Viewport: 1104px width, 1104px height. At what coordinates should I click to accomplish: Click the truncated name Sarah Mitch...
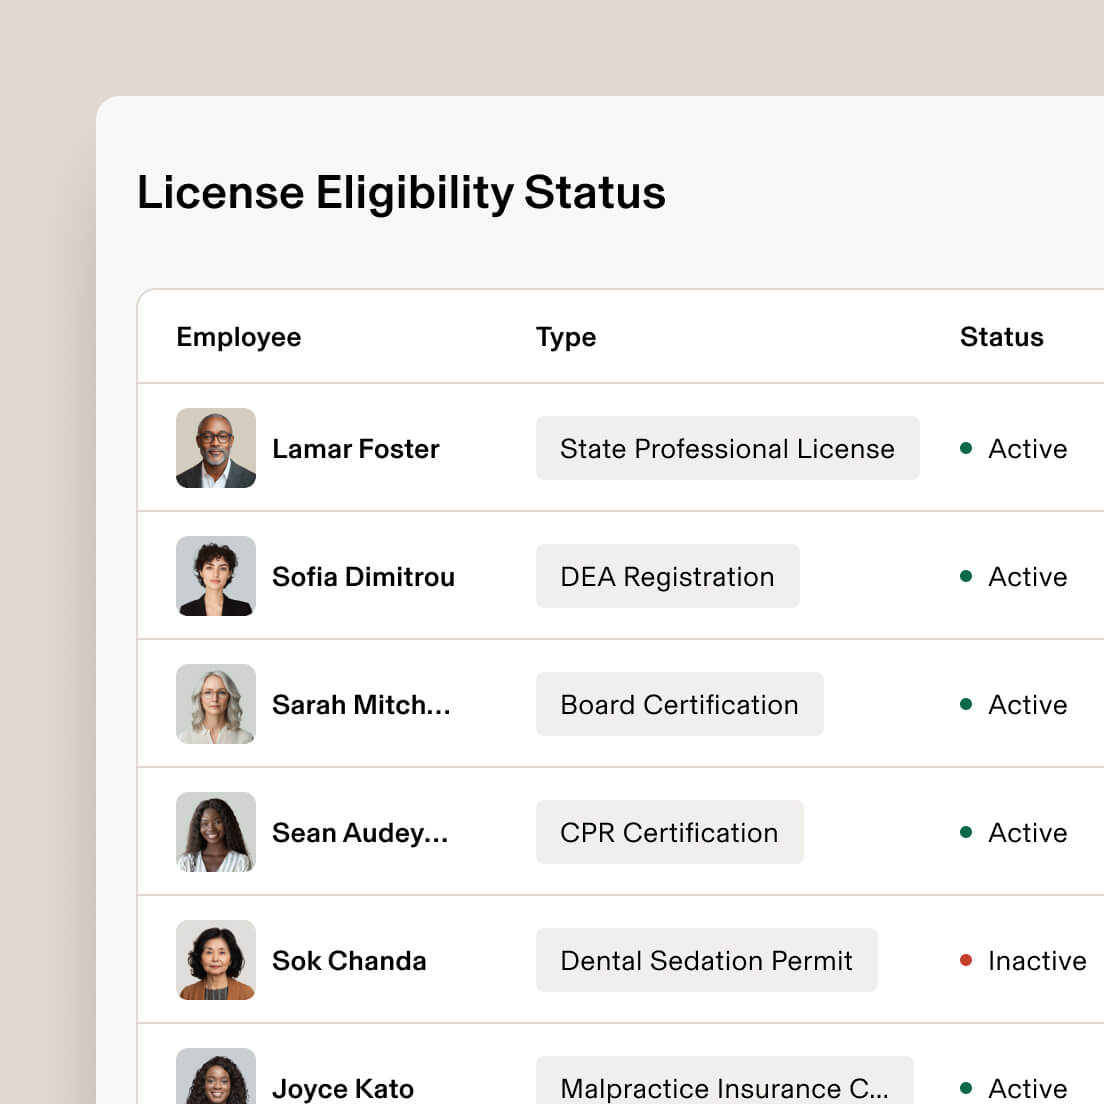[361, 704]
